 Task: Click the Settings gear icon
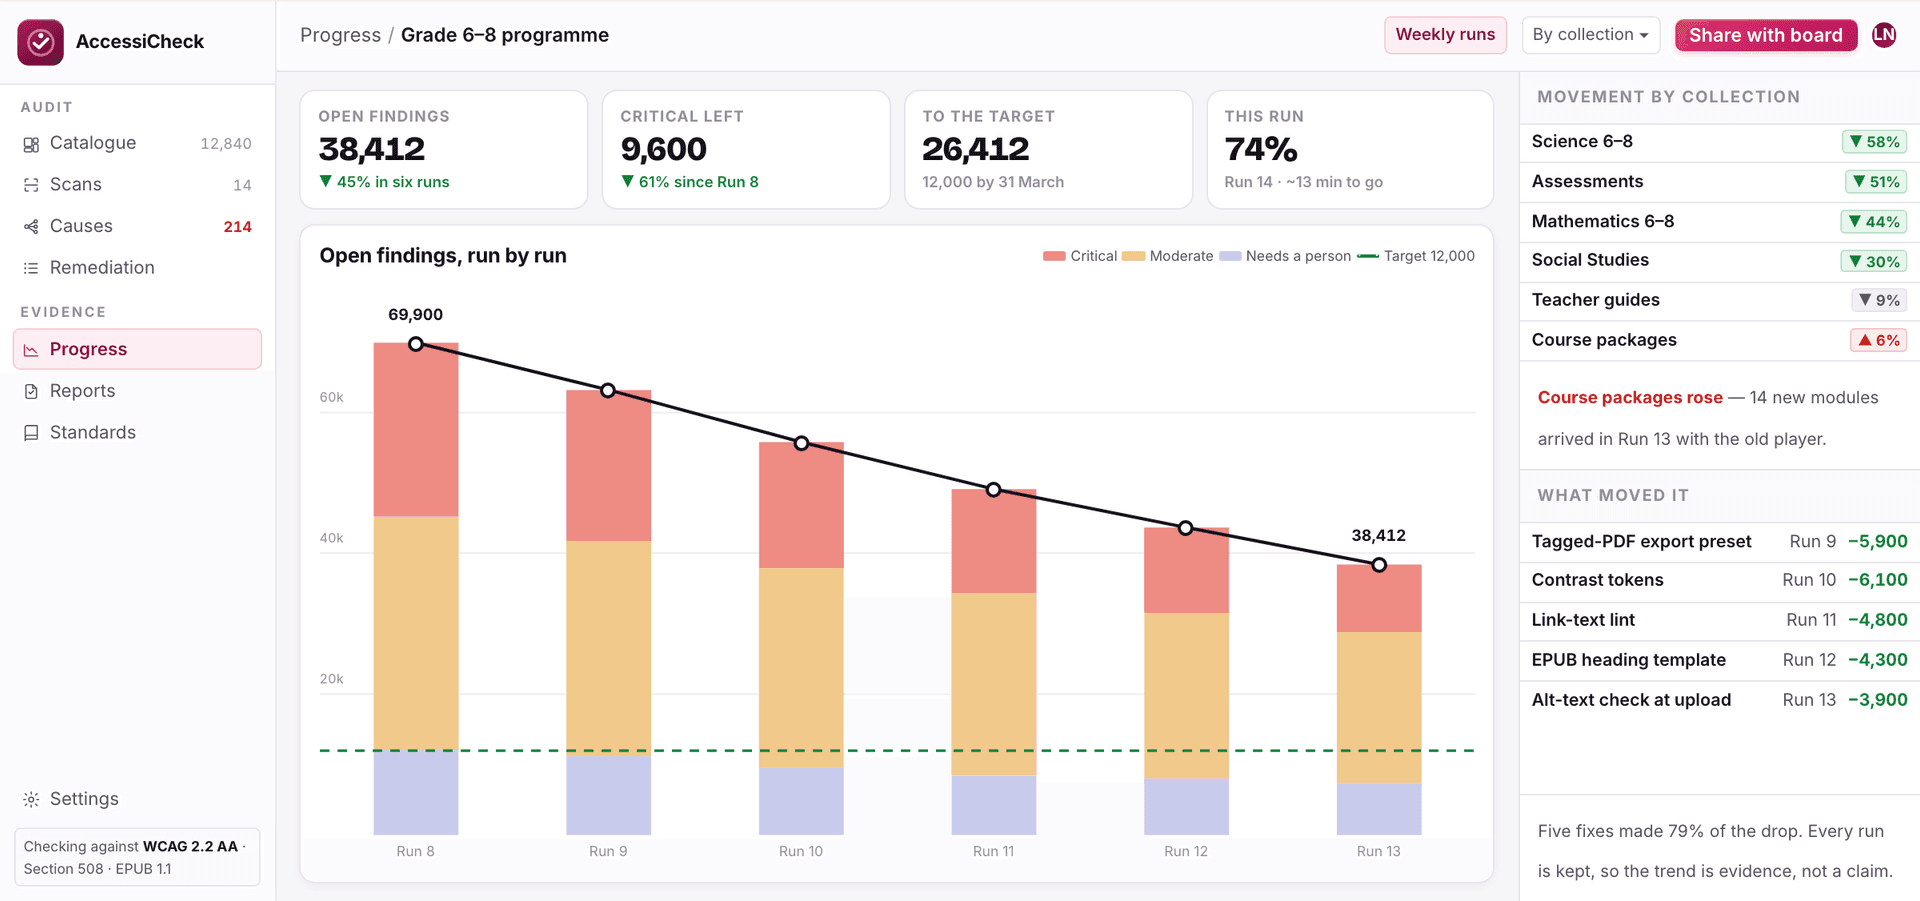click(x=31, y=799)
